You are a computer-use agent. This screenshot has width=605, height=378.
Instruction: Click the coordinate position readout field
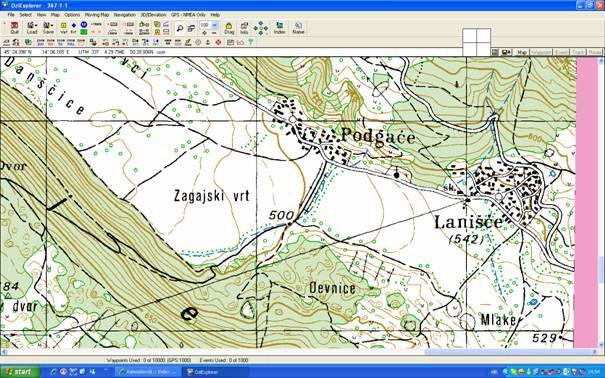click(x=84, y=52)
